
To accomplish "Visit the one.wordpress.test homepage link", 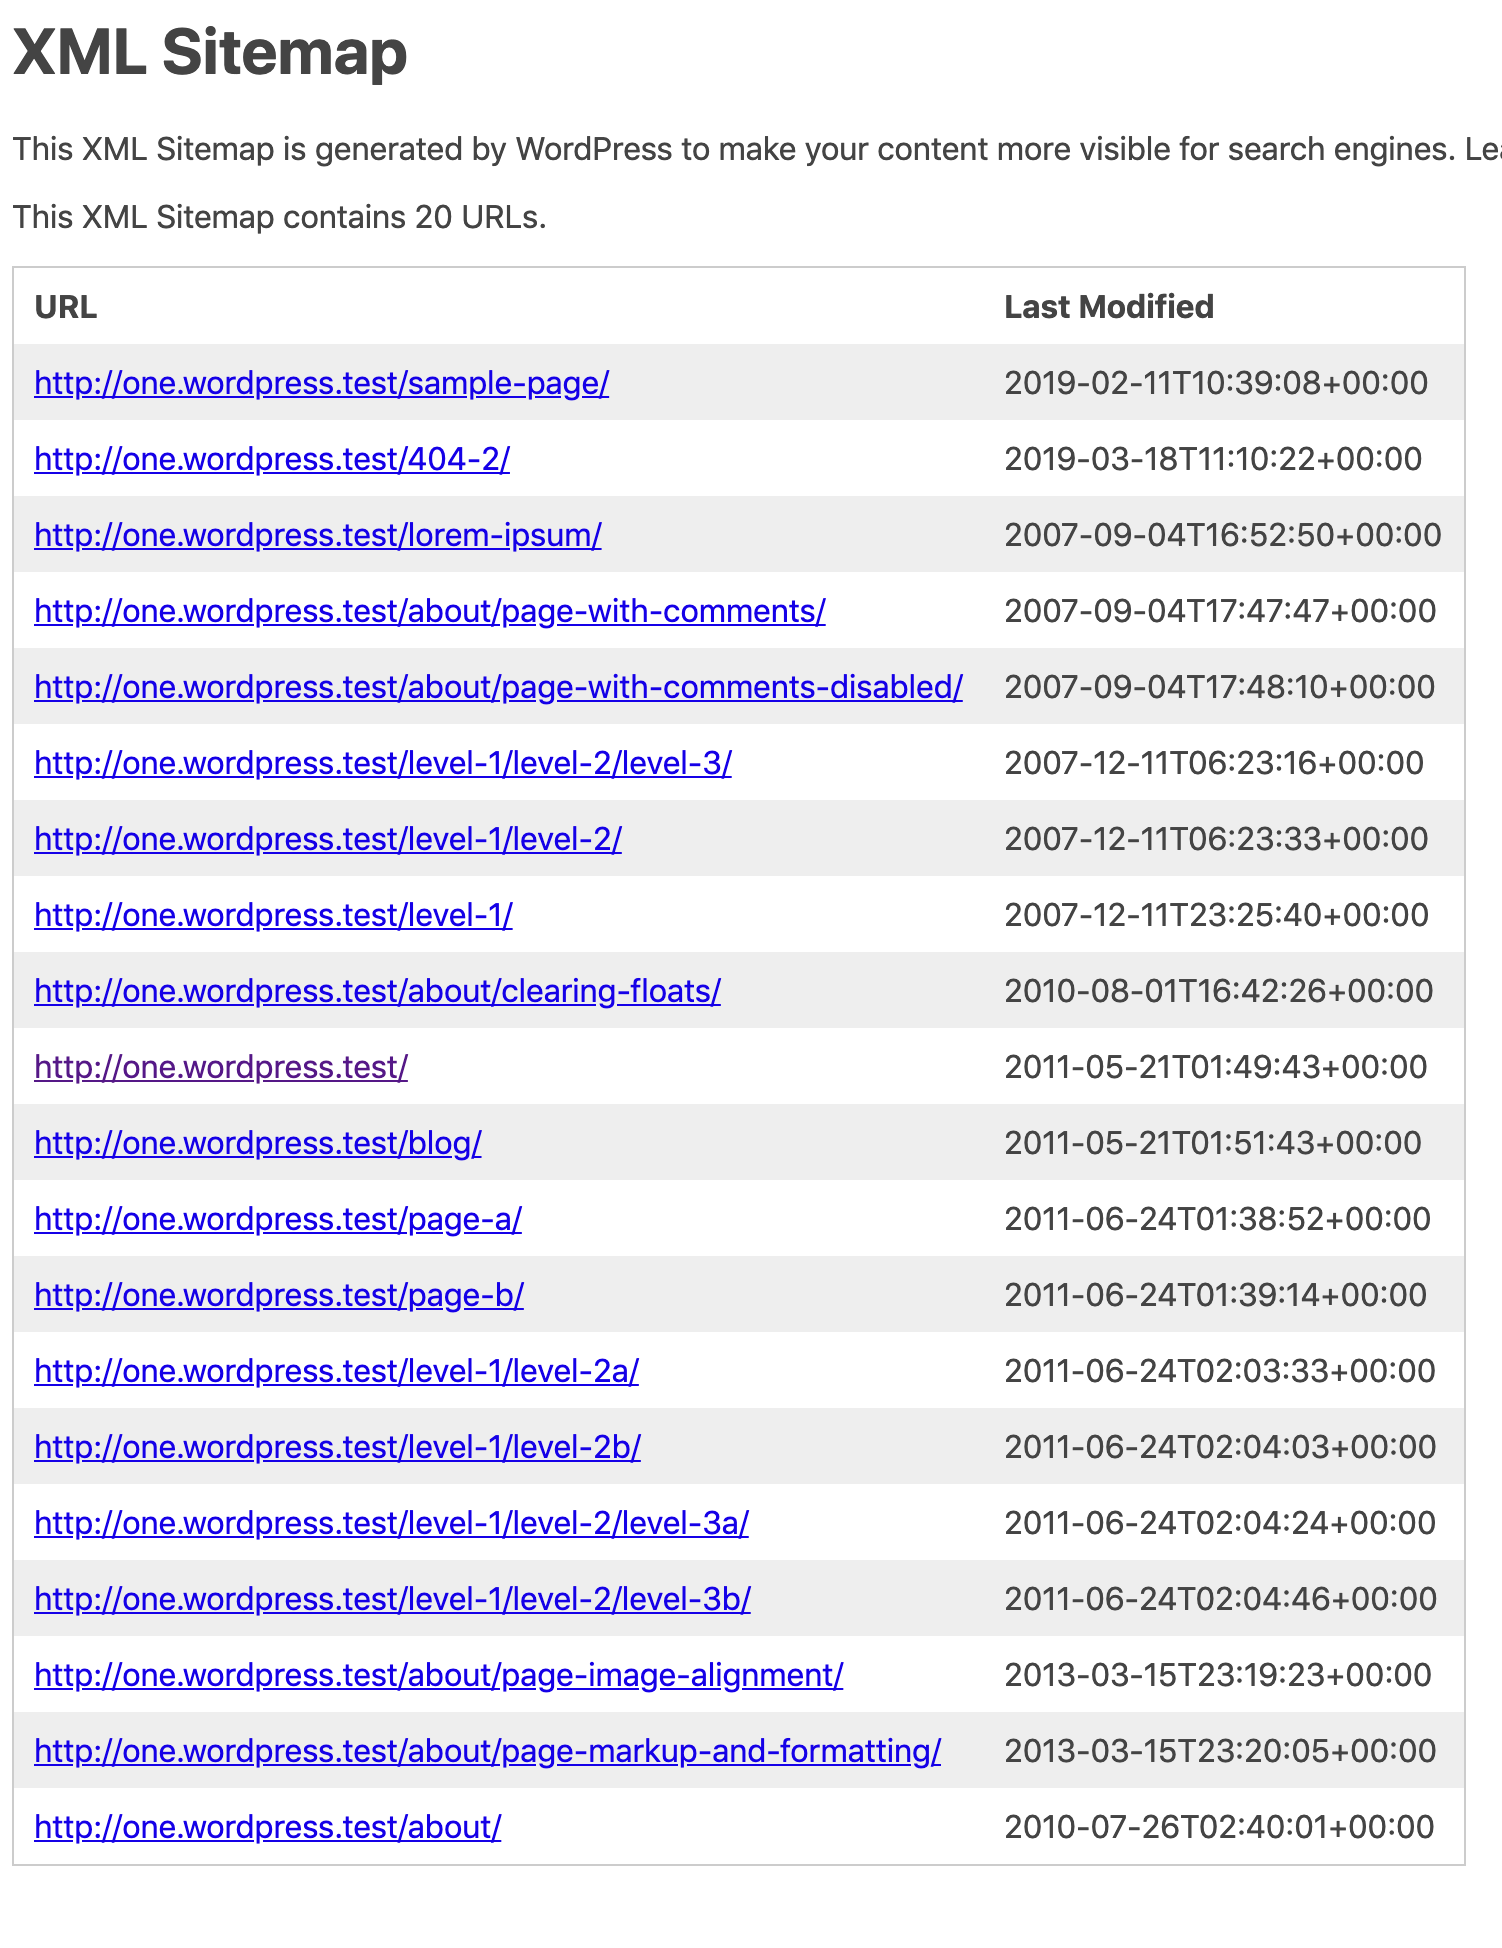I will [x=220, y=1067].
